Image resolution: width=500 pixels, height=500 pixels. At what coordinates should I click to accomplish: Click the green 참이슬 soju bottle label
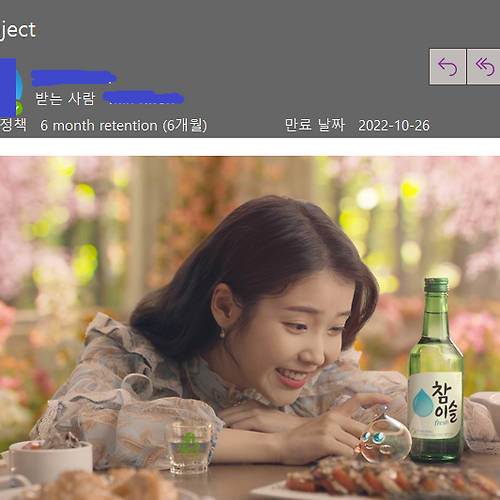tap(435, 405)
